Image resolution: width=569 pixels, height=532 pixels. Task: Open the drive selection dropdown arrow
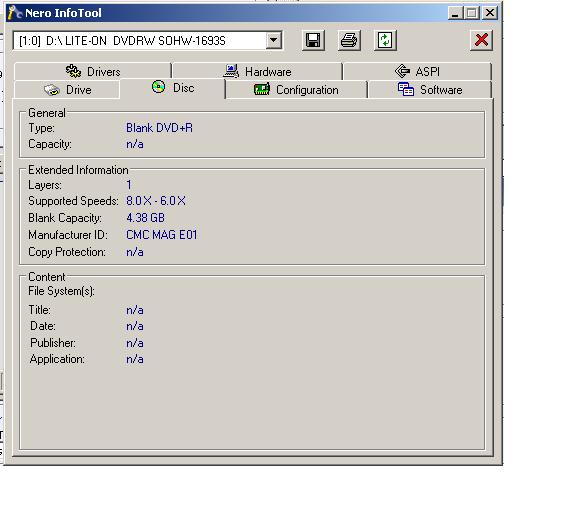click(x=274, y=40)
